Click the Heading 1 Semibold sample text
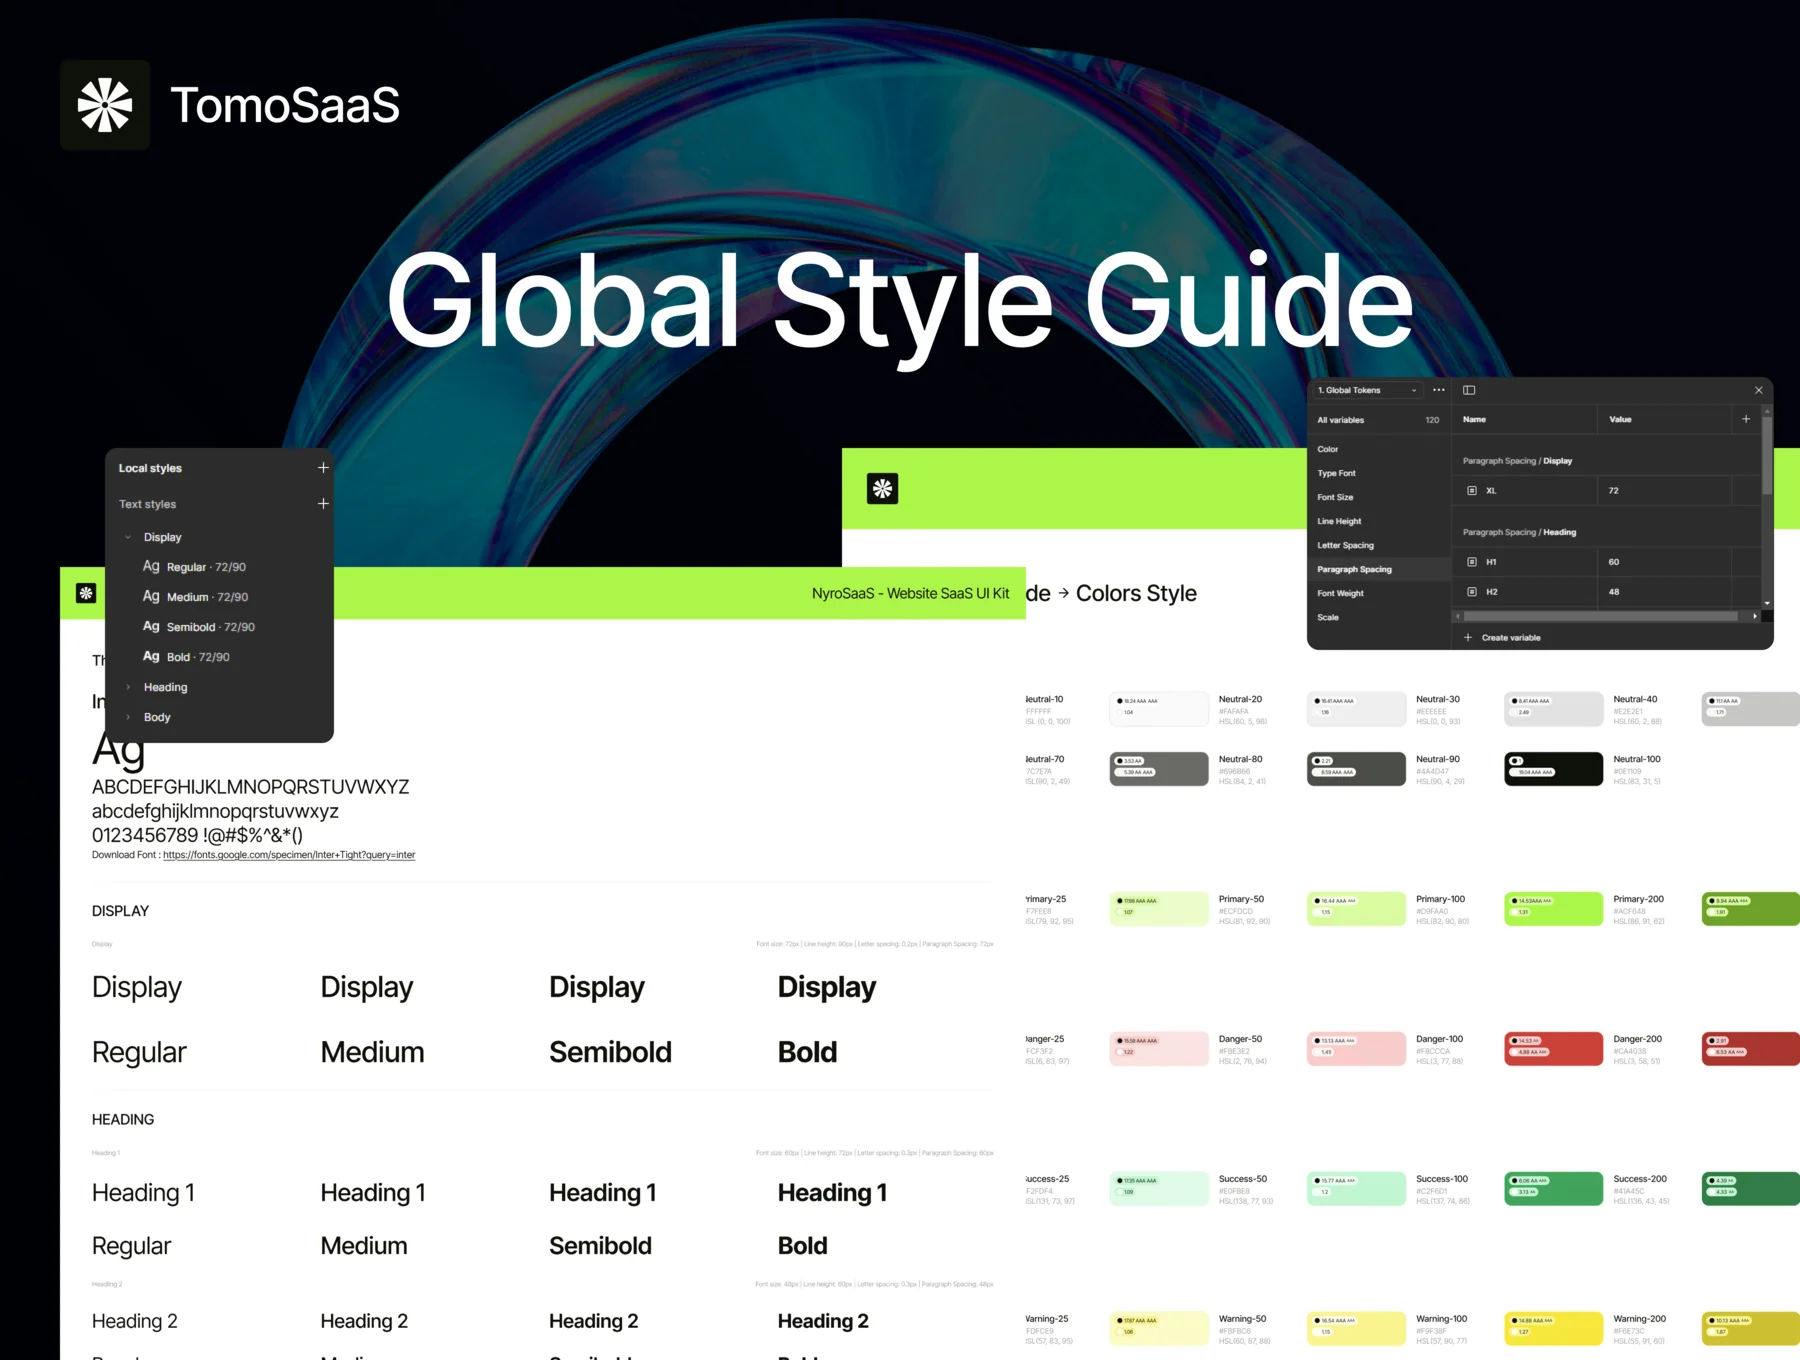This screenshot has height=1360, width=1800. 602,1193
